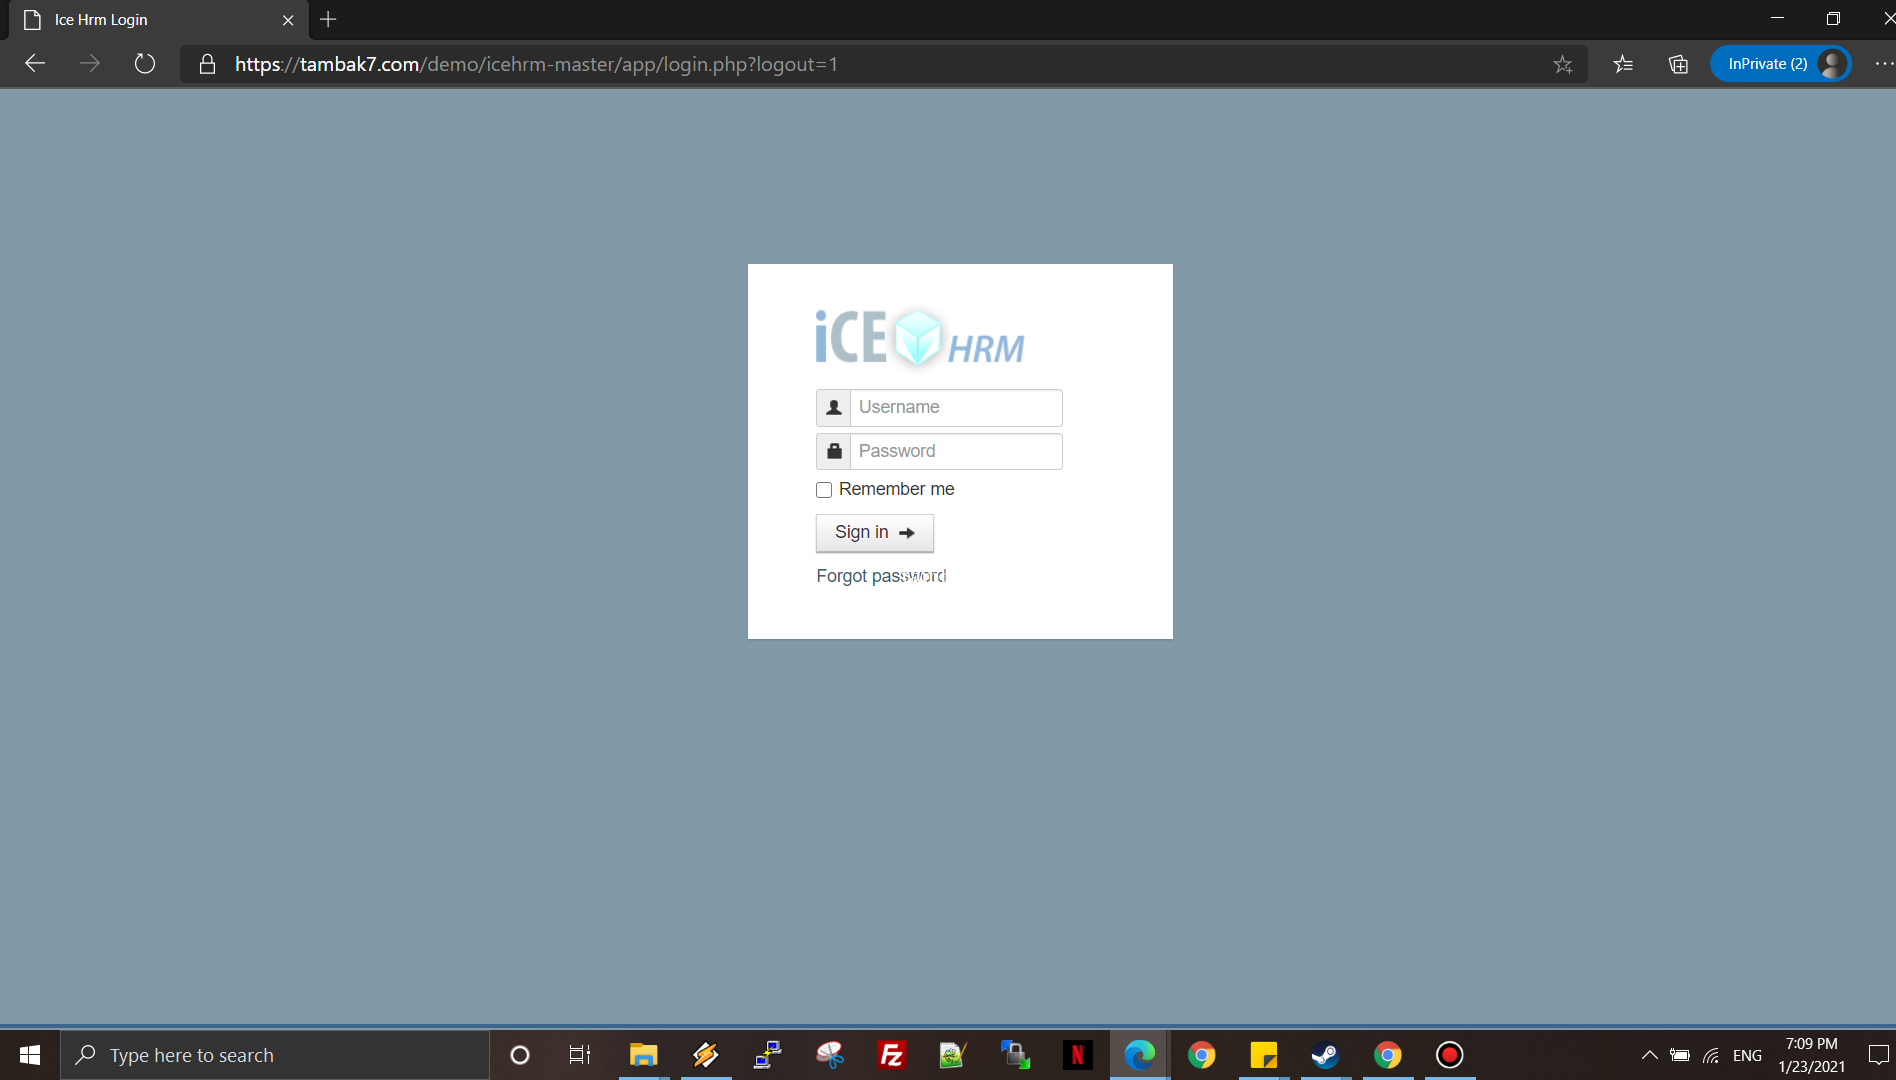Select the Ice Hrm Login tab
The image size is (1896, 1080).
coord(150,20)
